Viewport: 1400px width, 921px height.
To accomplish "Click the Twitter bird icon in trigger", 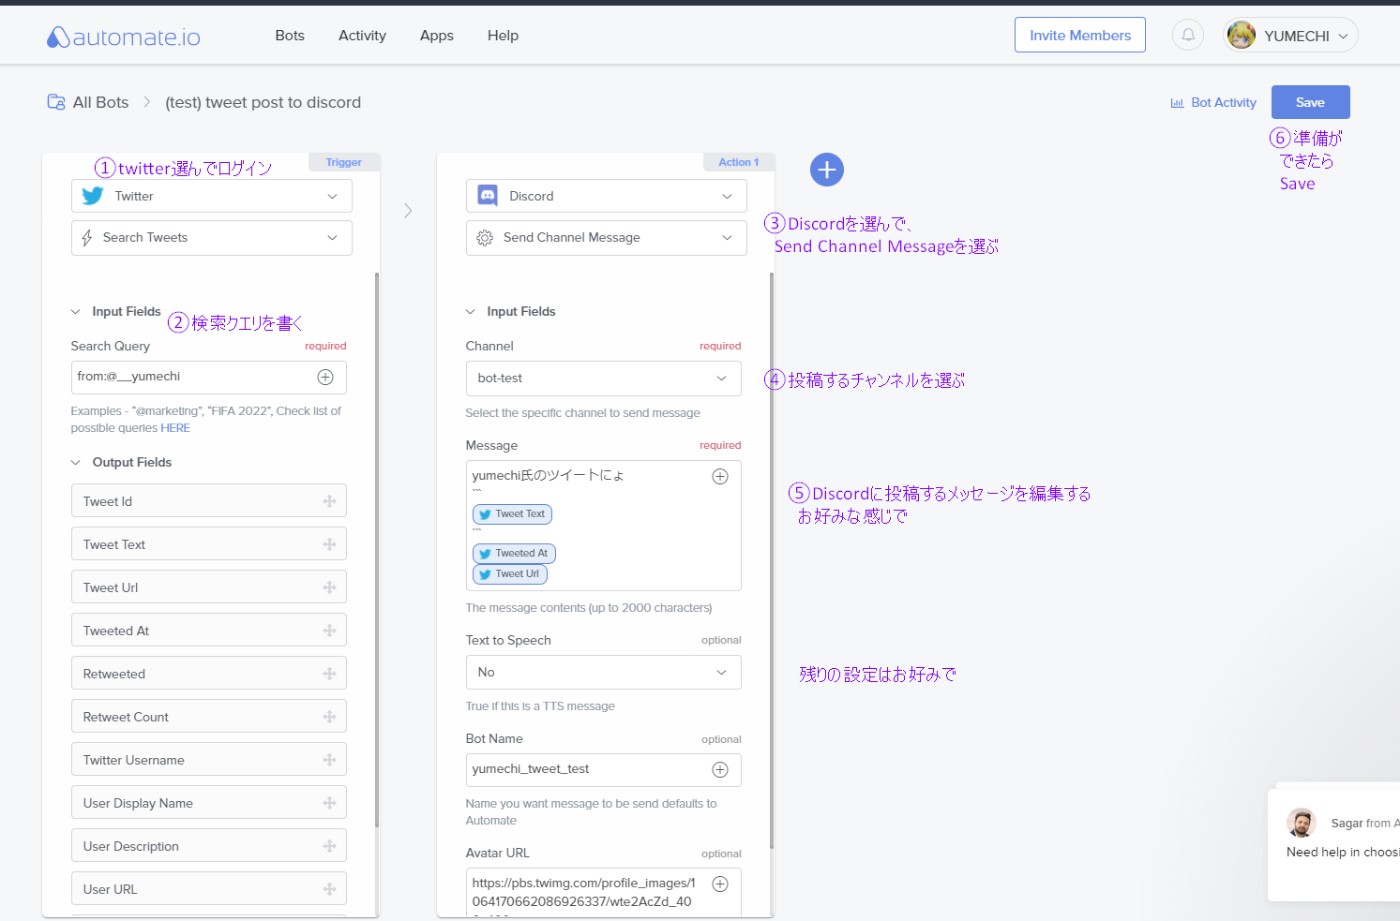I will coord(92,196).
